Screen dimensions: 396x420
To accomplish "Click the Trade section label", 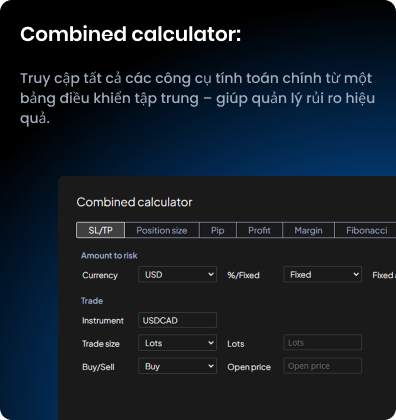I will [92, 301].
